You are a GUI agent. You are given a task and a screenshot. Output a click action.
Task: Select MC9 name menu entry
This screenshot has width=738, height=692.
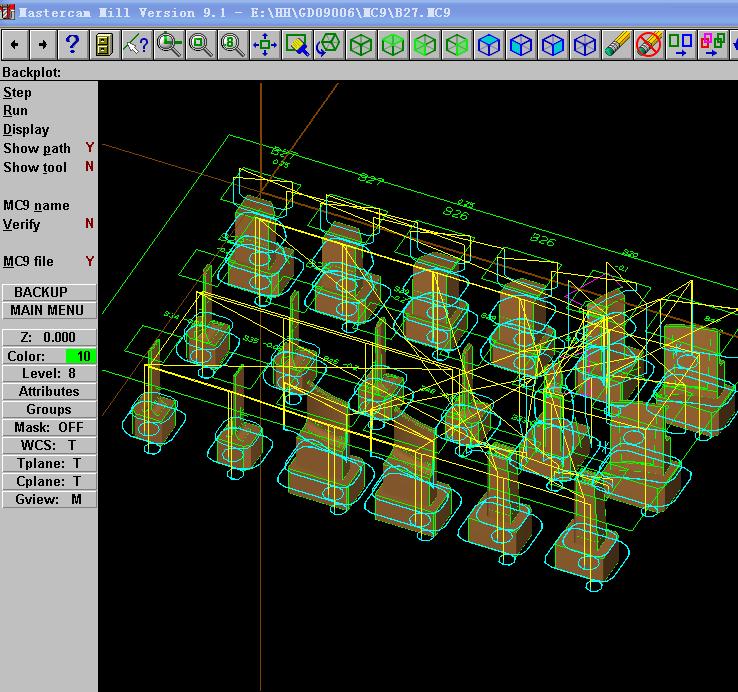pyautogui.click(x=36, y=205)
